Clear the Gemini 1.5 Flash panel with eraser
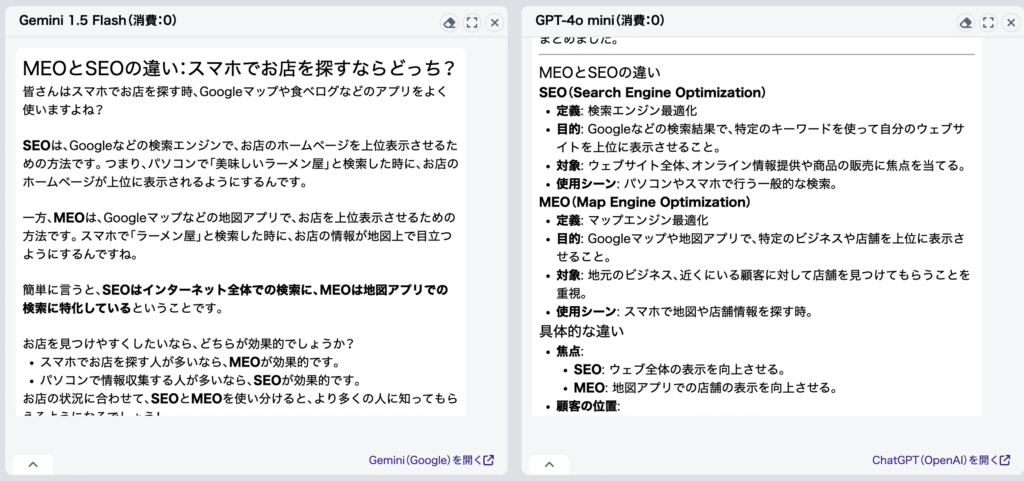This screenshot has width=1024, height=481. pyautogui.click(x=449, y=23)
